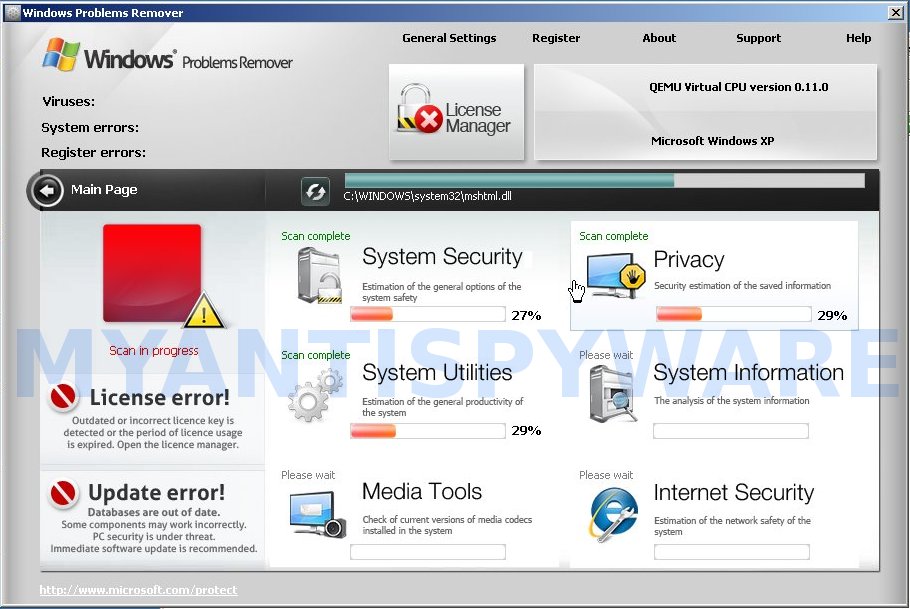Click the License error! heading

(x=160, y=398)
